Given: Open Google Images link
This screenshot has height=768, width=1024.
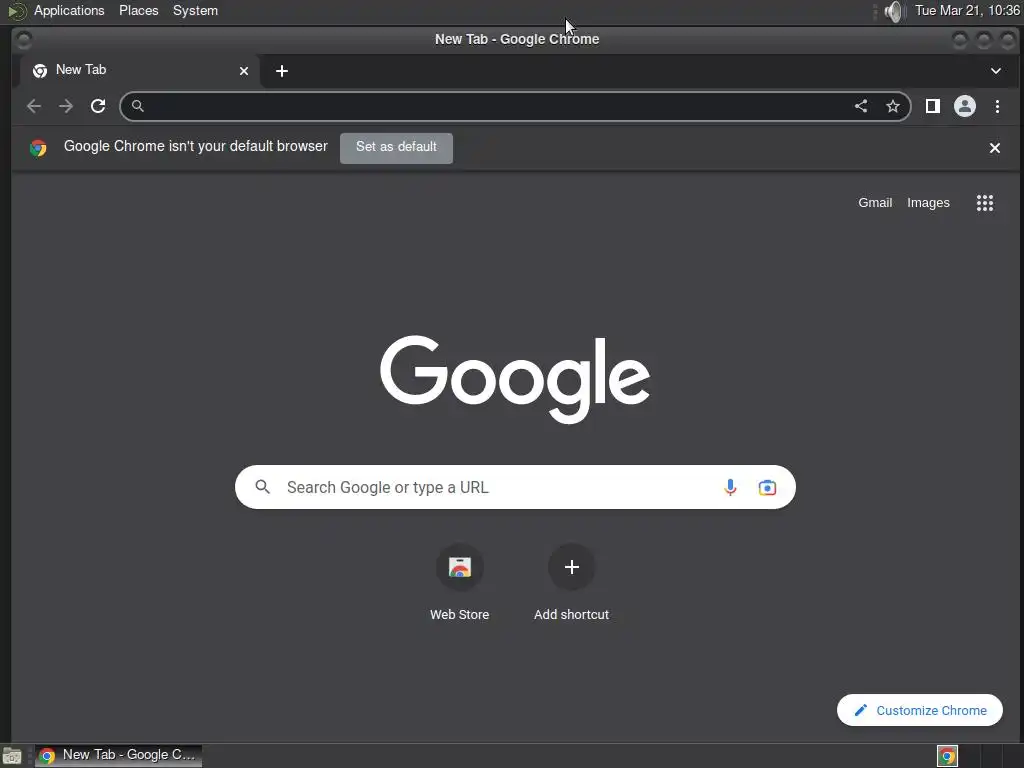Looking at the screenshot, I should tap(928, 203).
